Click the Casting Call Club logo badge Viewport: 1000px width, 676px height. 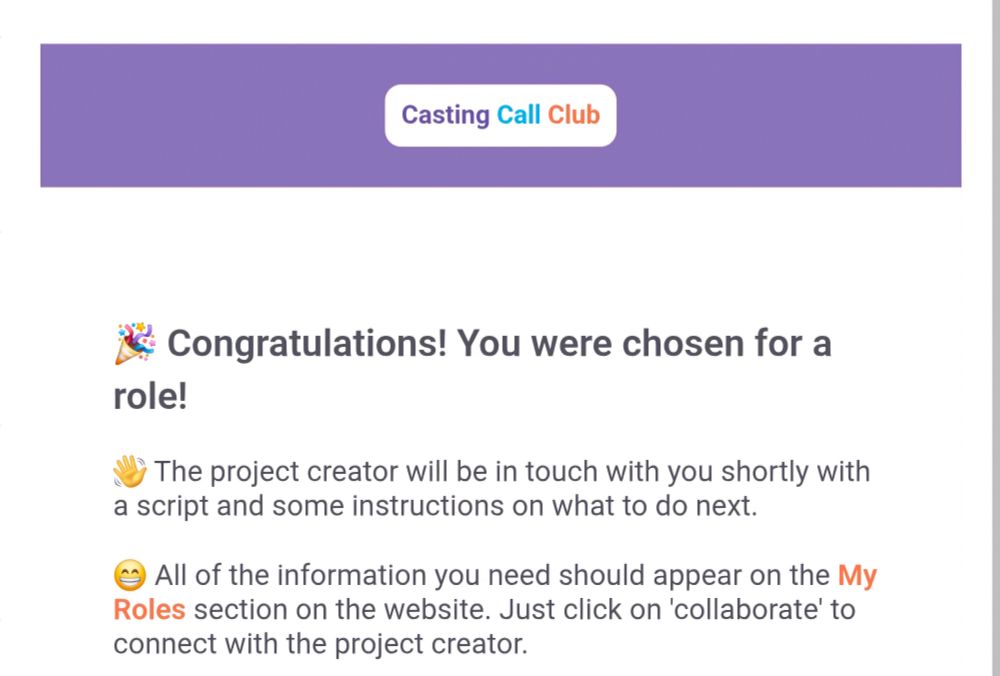pyautogui.click(x=500, y=115)
